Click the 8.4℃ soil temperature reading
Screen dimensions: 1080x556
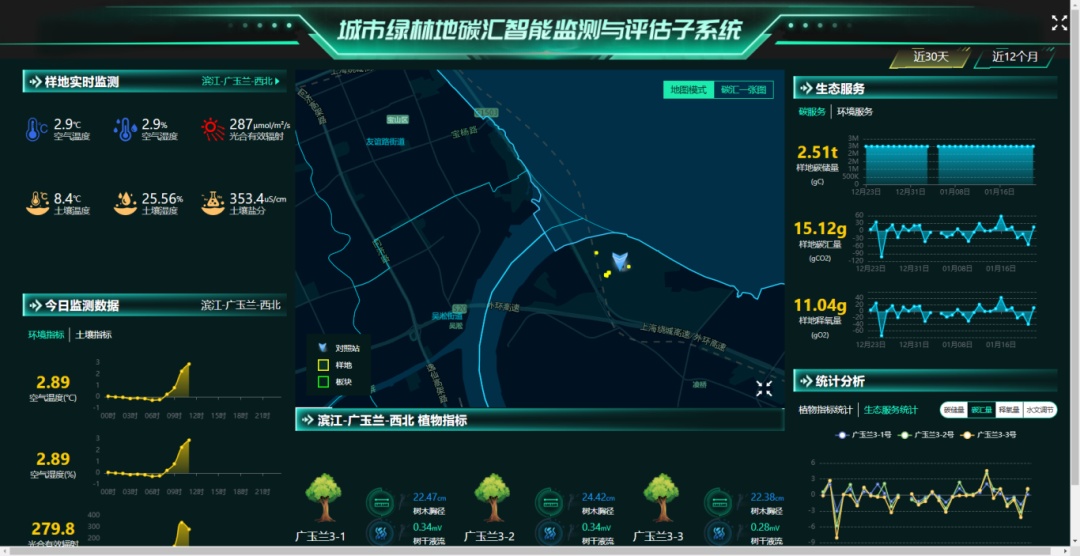click(x=68, y=199)
